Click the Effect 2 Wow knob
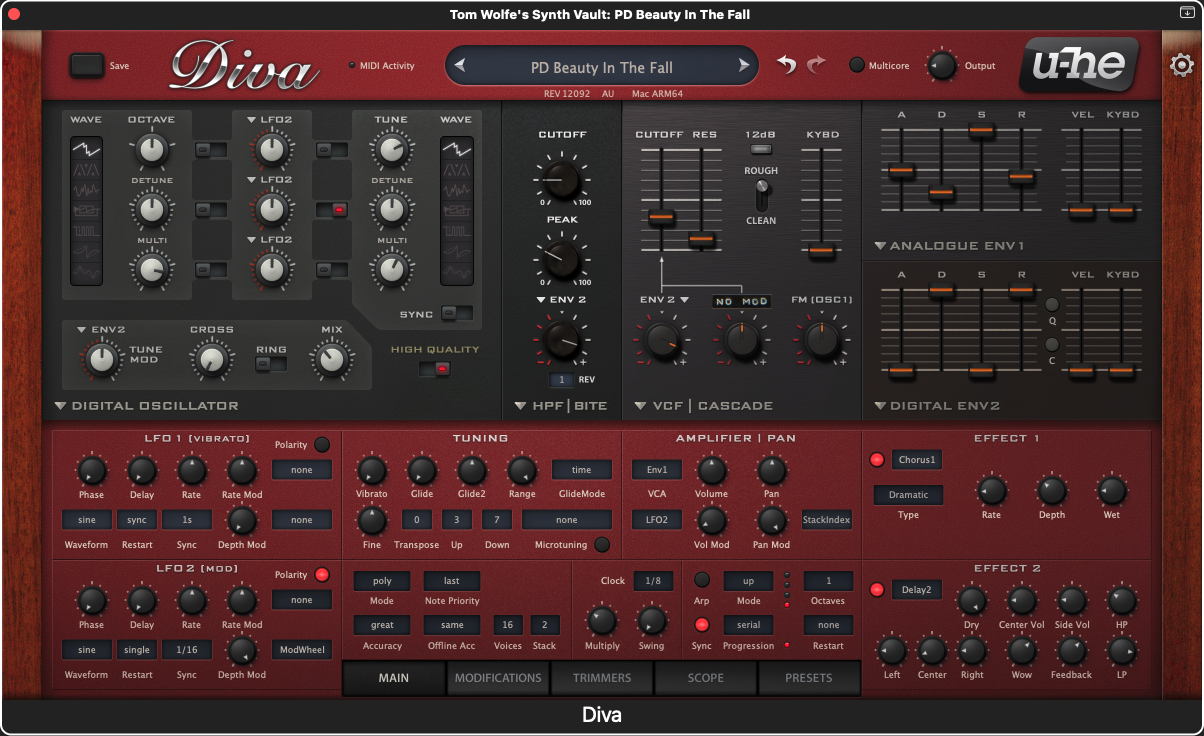Image resolution: width=1204 pixels, height=736 pixels. [1021, 651]
